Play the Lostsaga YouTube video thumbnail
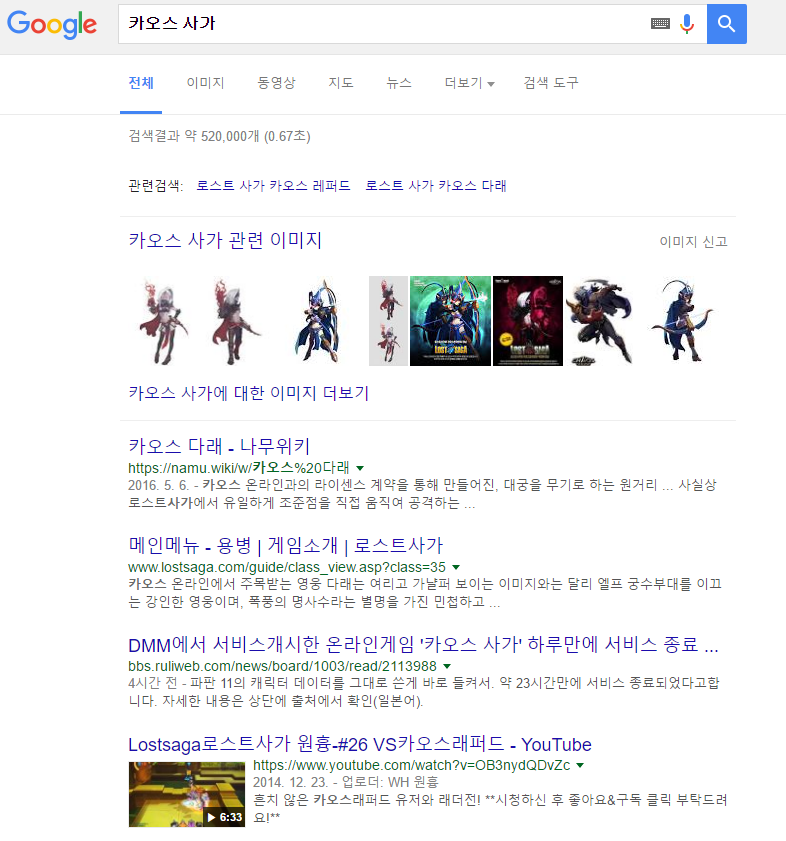The image size is (786, 841). pos(187,794)
